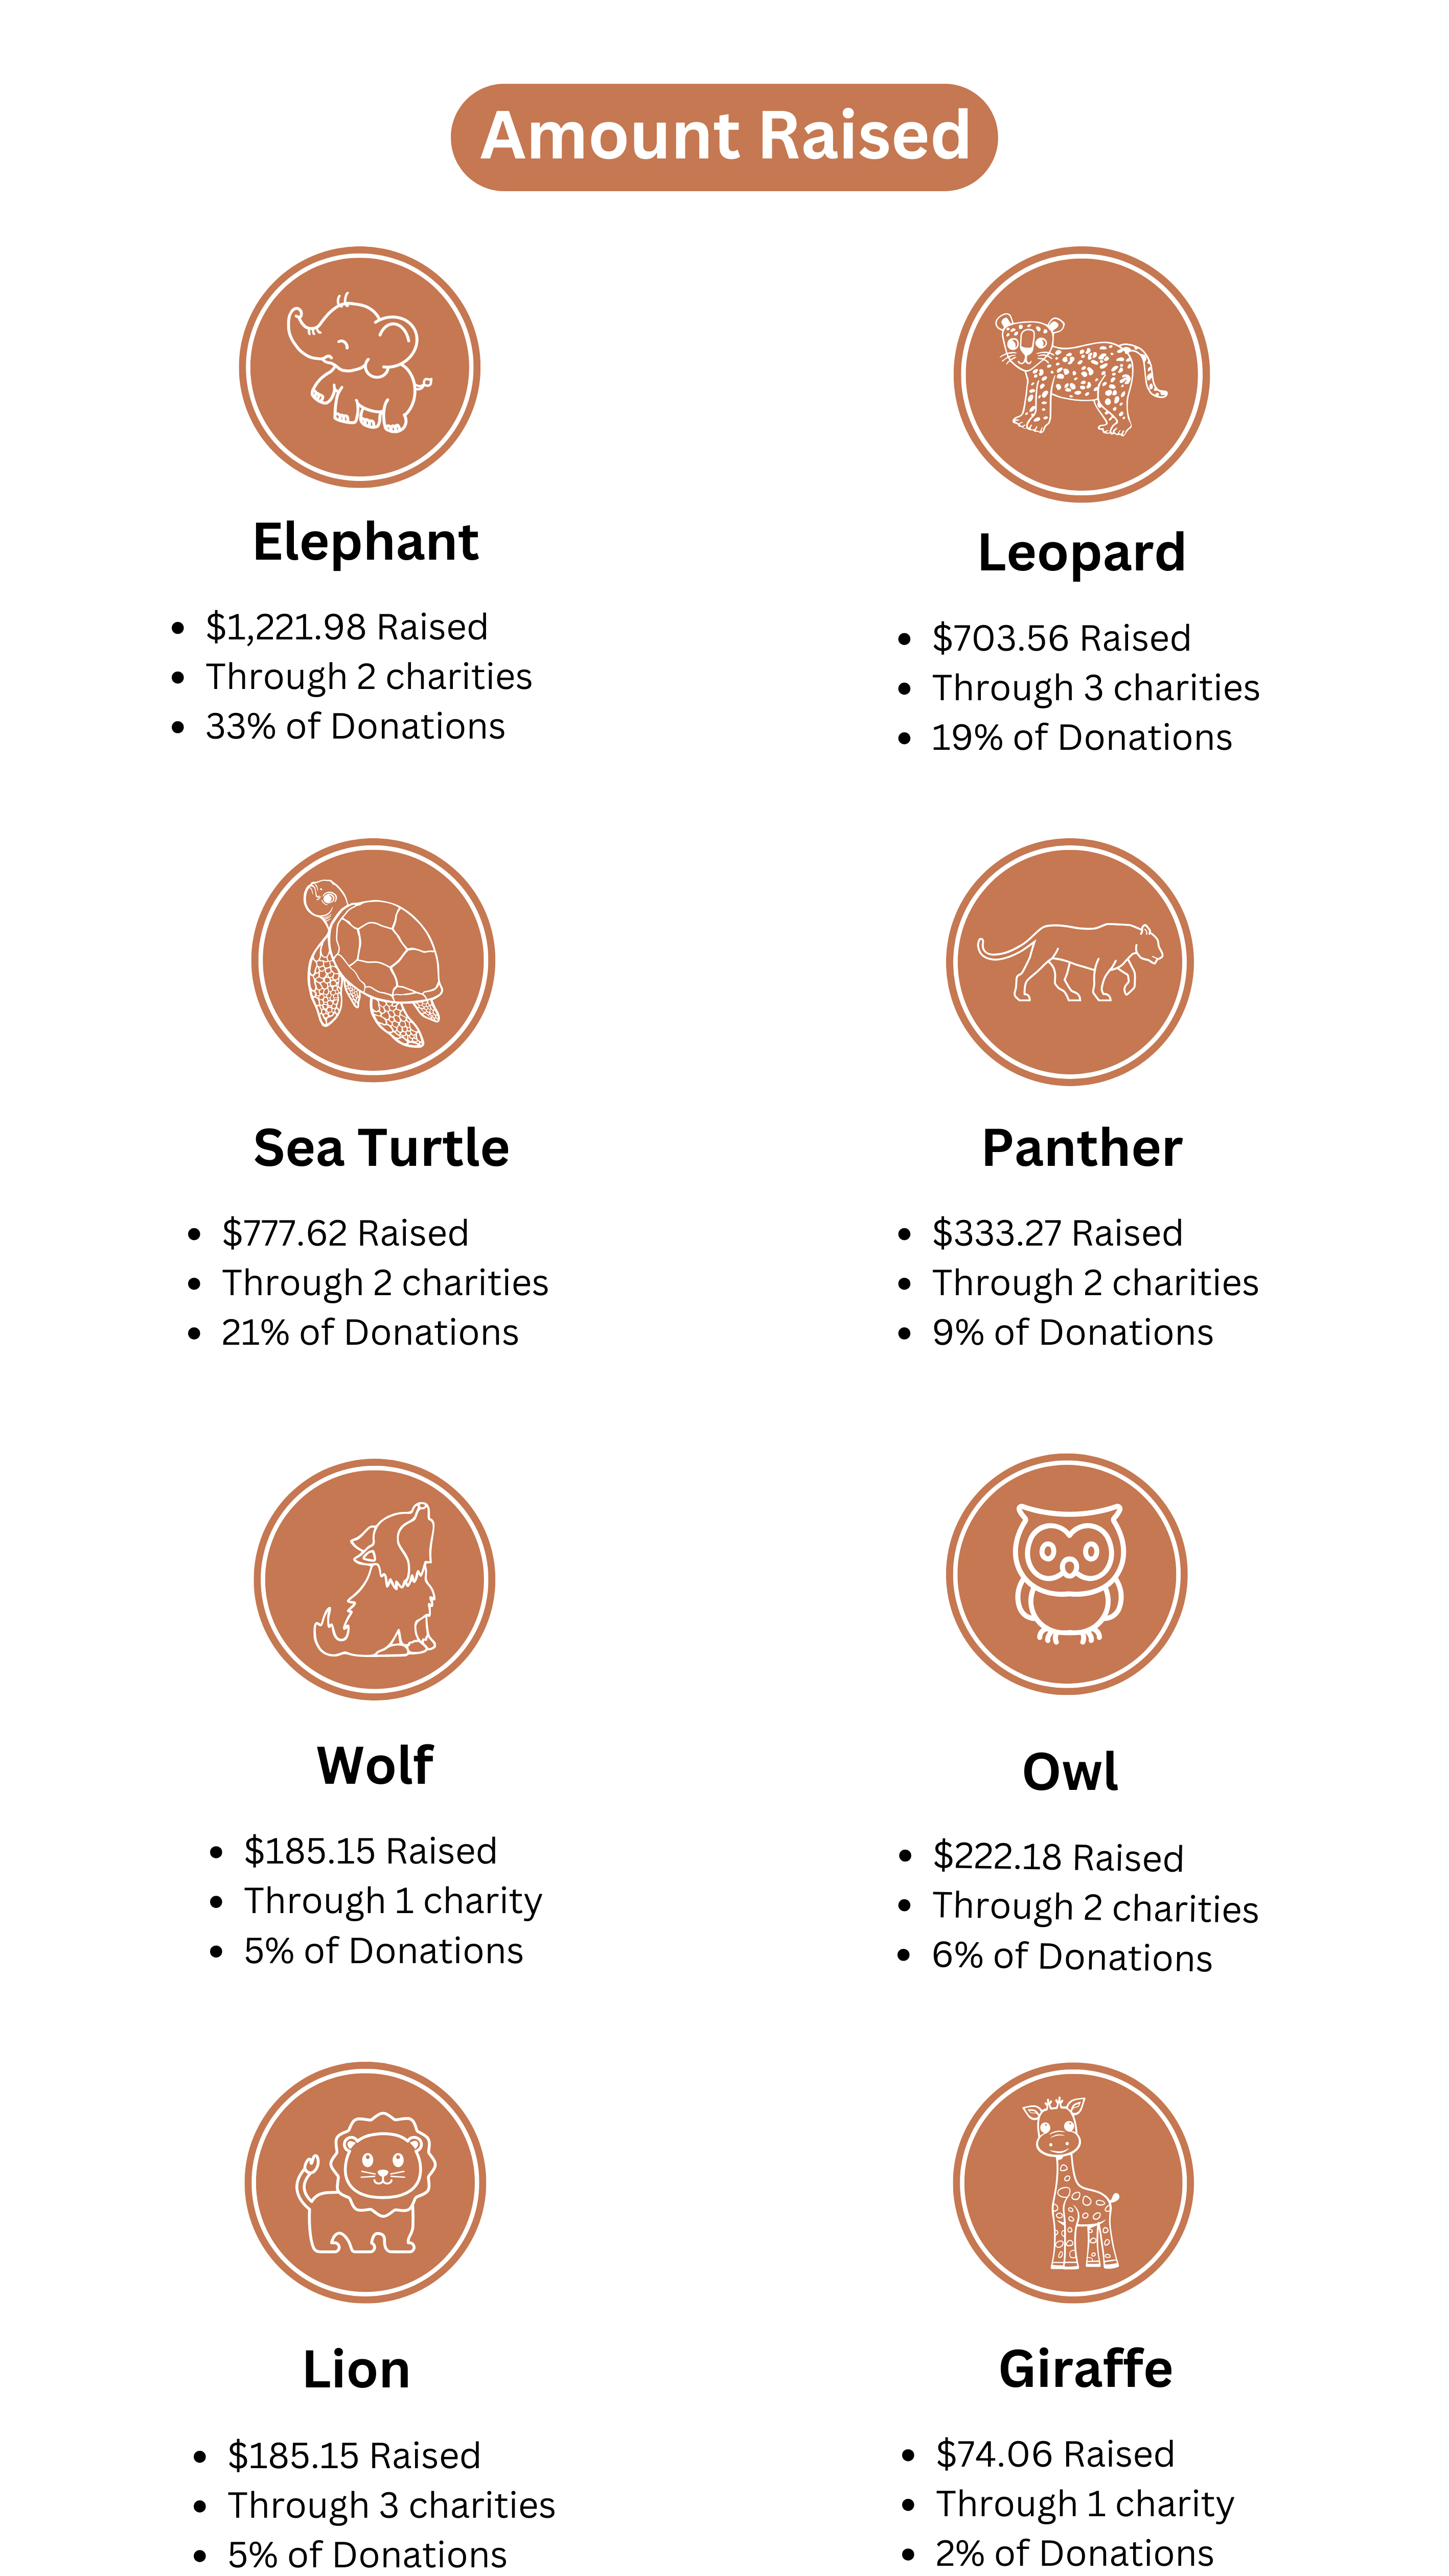
Task: Click the Amount Raised title banner
Action: pyautogui.click(x=724, y=137)
